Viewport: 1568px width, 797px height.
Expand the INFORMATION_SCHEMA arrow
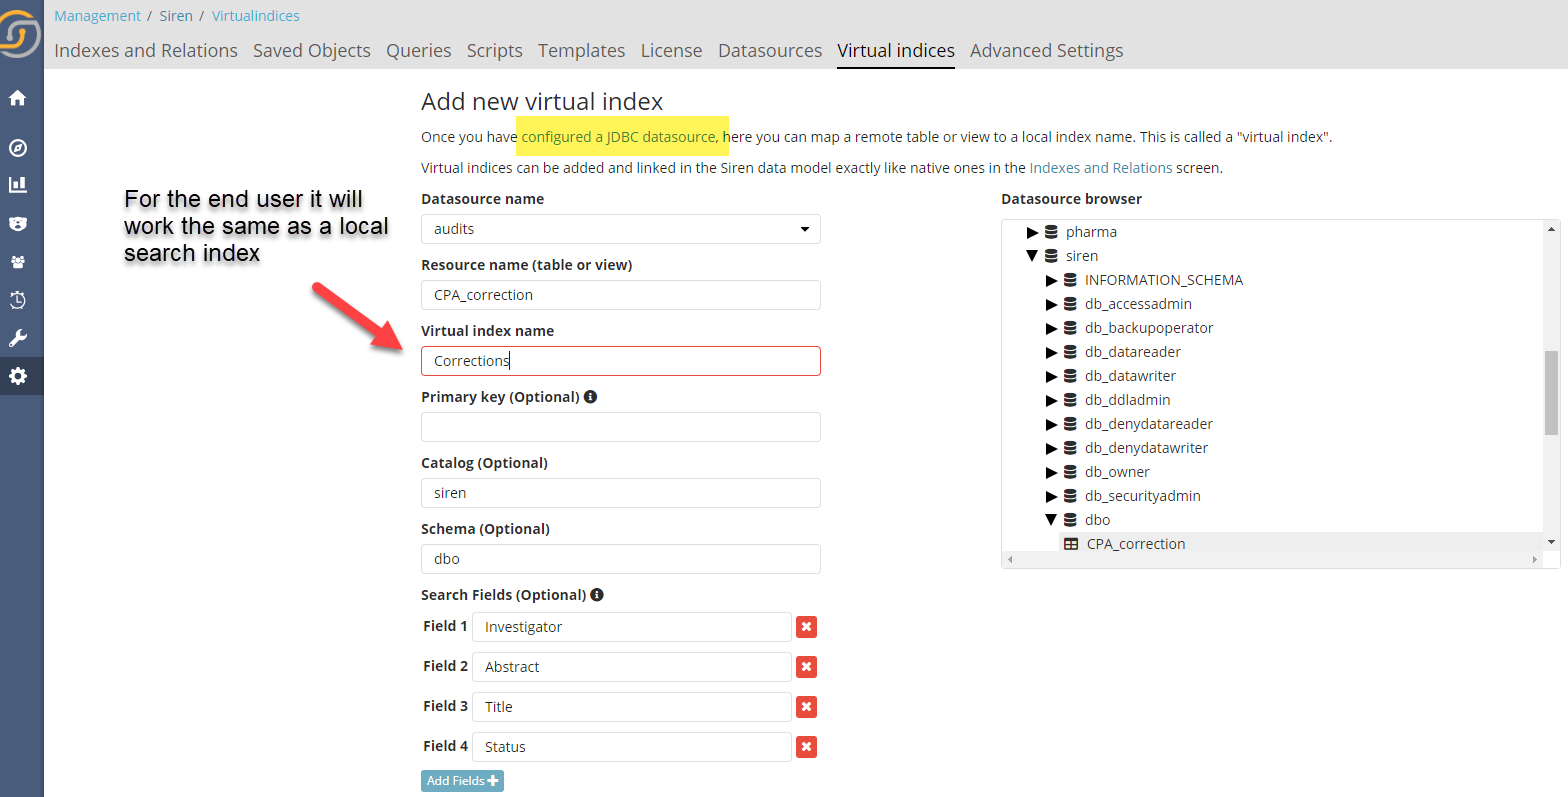click(x=1052, y=280)
